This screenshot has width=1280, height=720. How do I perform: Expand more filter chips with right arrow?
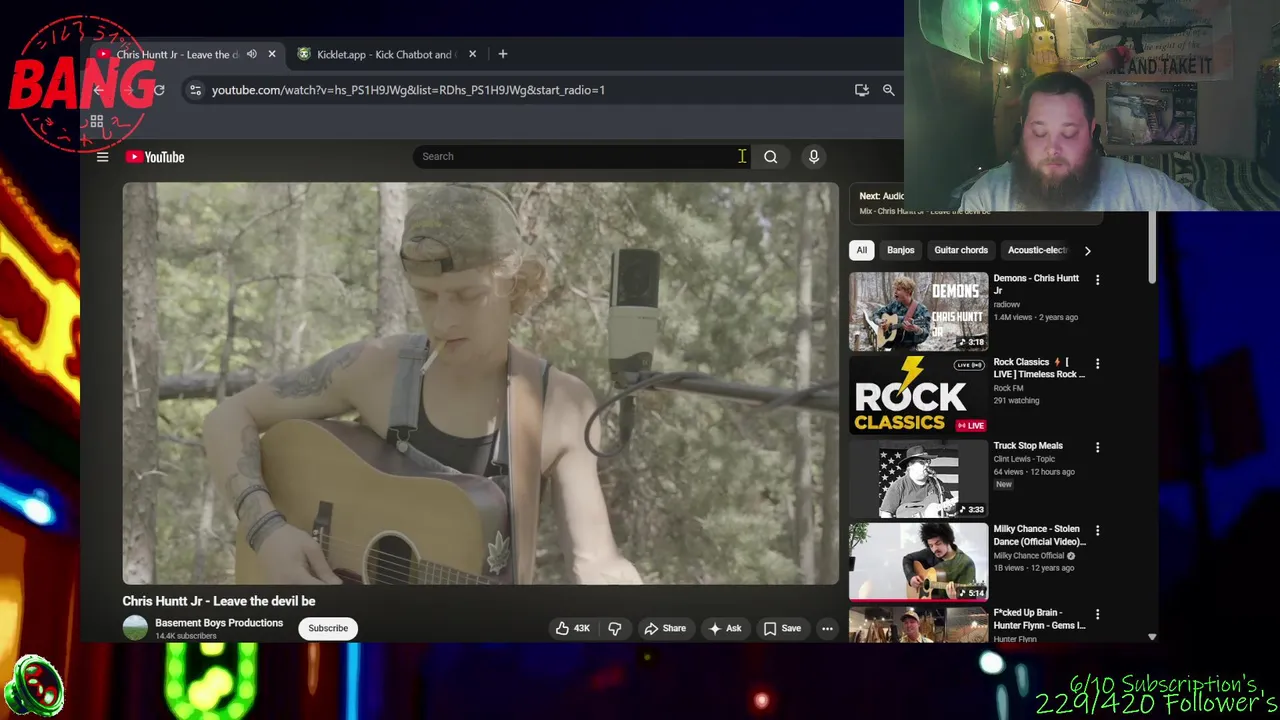pyautogui.click(x=1087, y=250)
